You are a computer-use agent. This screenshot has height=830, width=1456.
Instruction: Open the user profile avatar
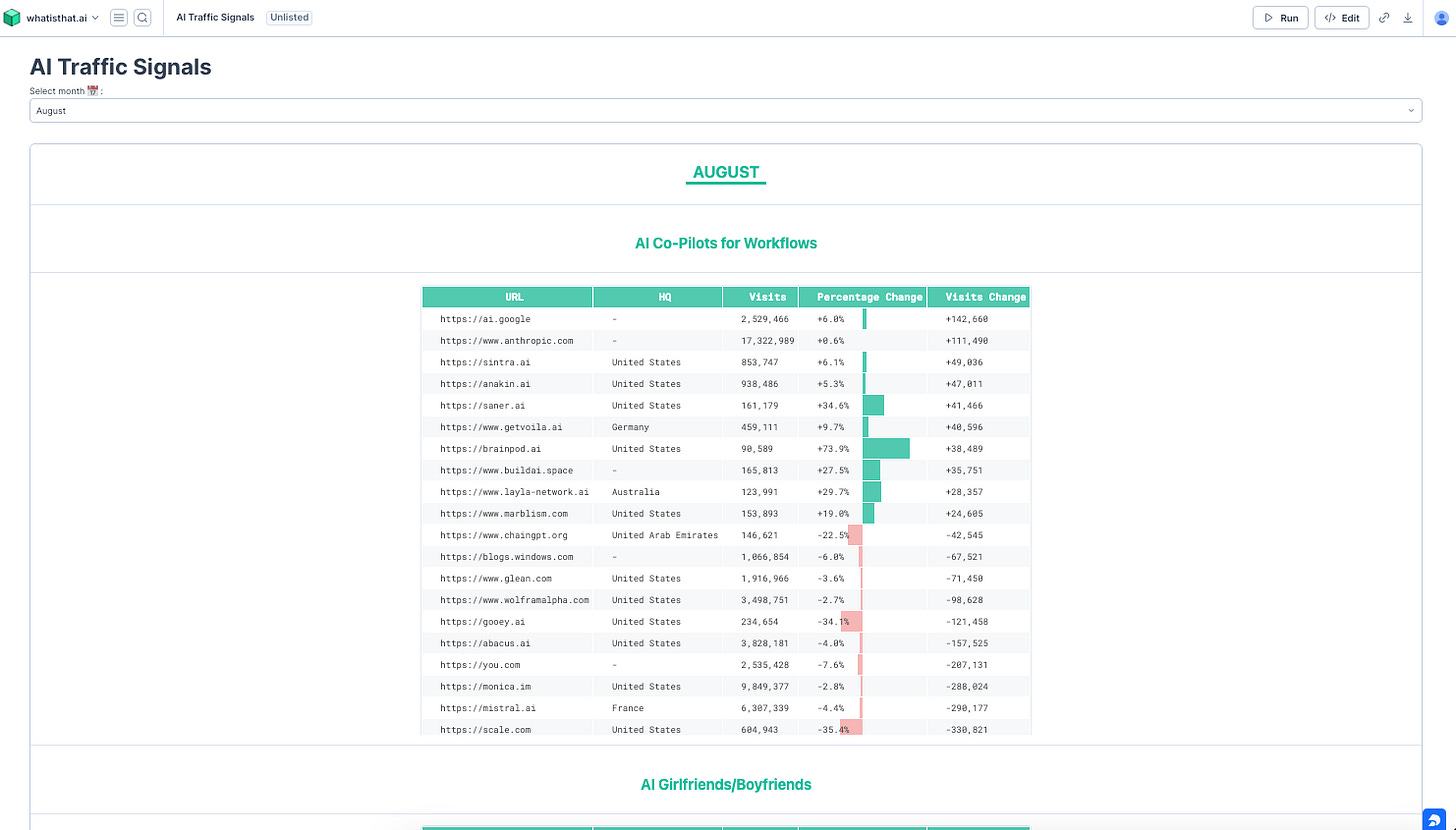(1441, 18)
